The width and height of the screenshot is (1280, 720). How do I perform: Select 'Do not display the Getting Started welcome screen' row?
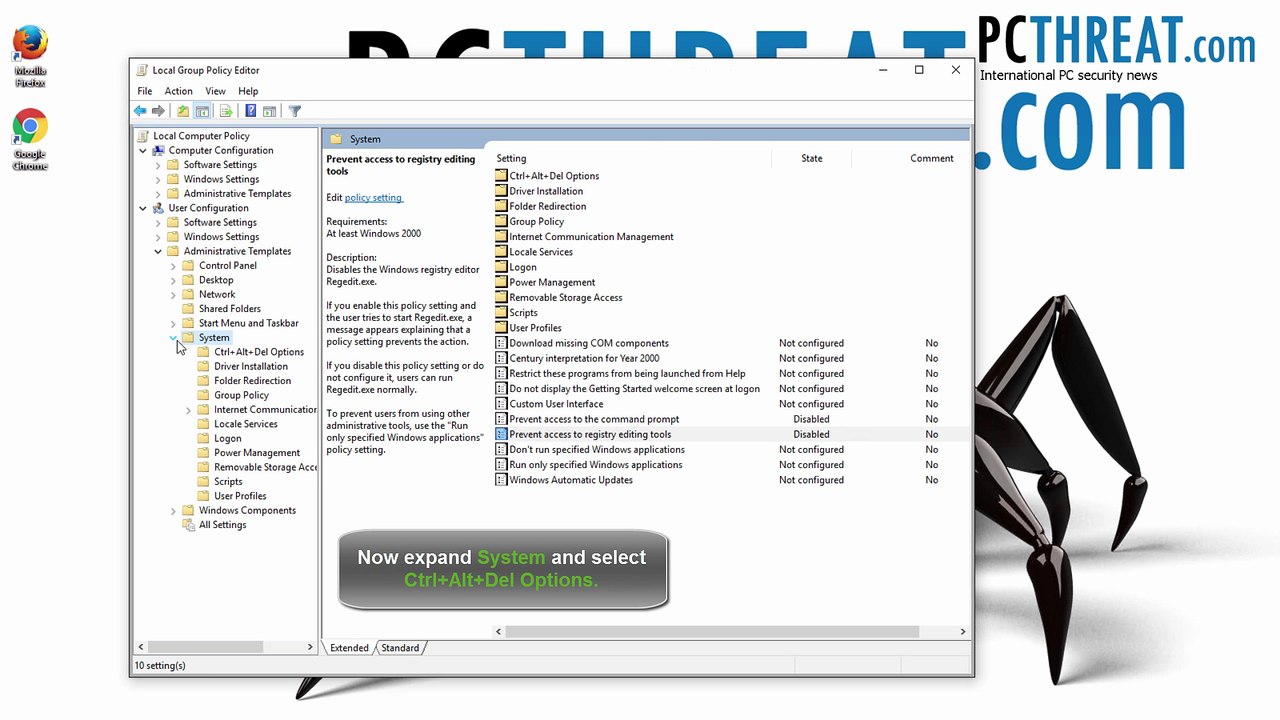[732, 389]
